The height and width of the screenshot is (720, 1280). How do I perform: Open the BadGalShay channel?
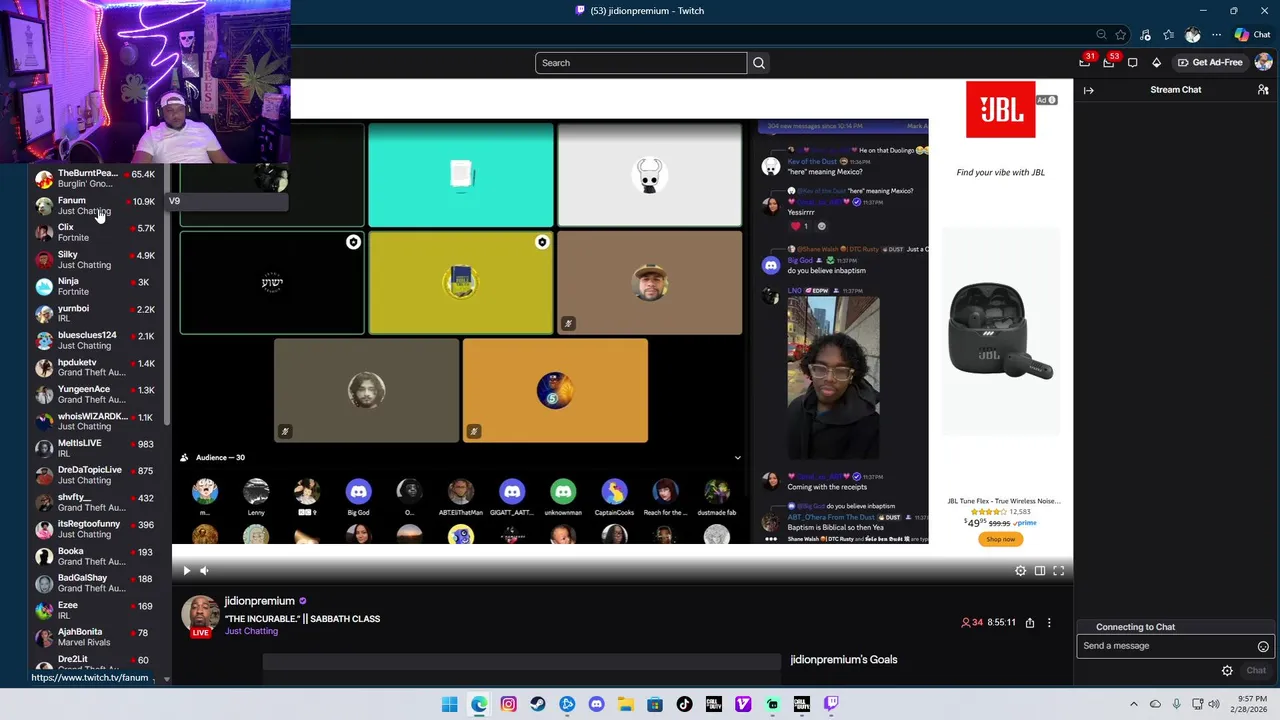tap(98, 583)
